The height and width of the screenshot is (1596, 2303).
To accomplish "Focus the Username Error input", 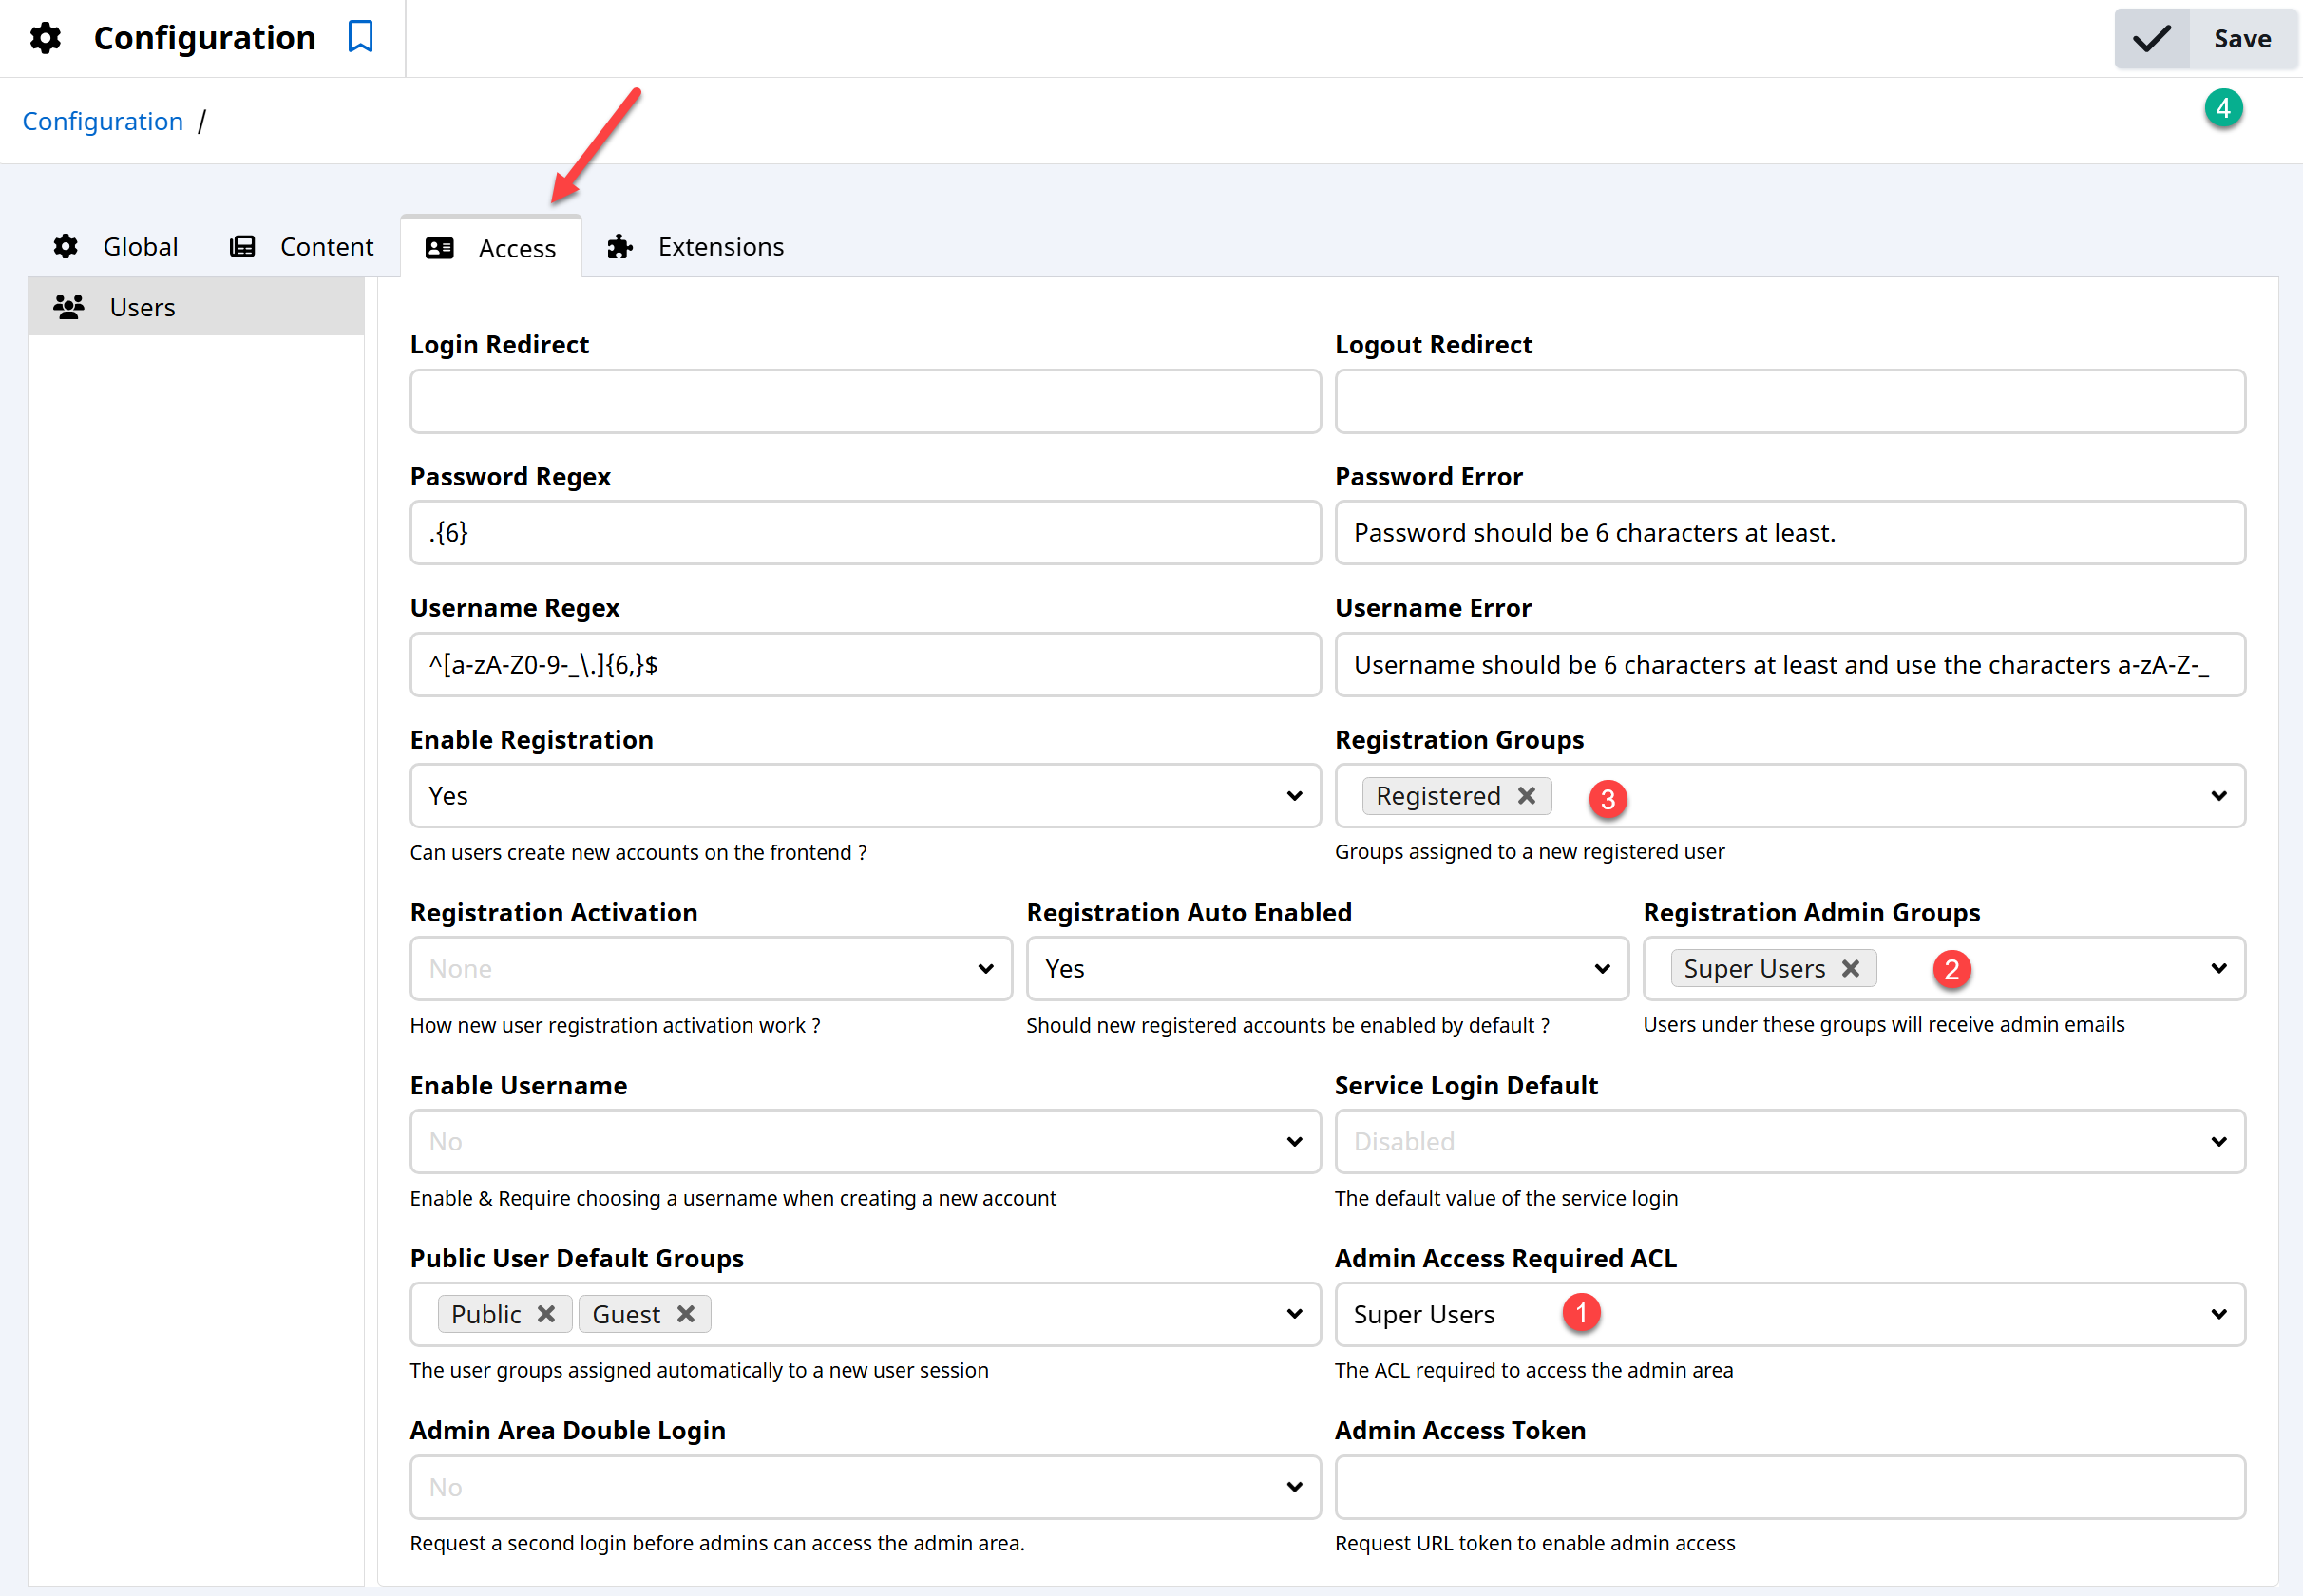I will [x=1790, y=665].
